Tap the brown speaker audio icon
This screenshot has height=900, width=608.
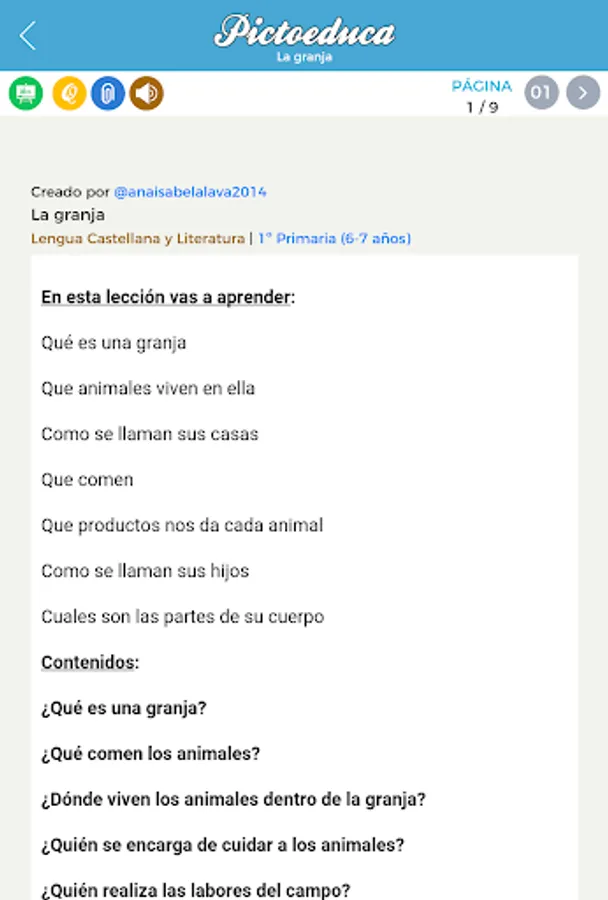point(146,94)
